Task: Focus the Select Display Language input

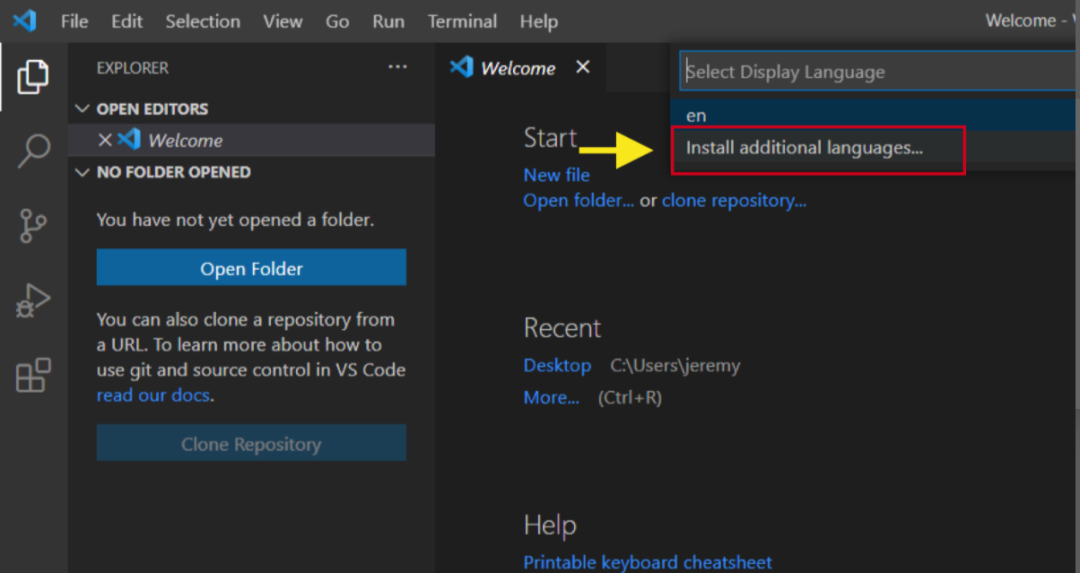Action: (x=878, y=72)
